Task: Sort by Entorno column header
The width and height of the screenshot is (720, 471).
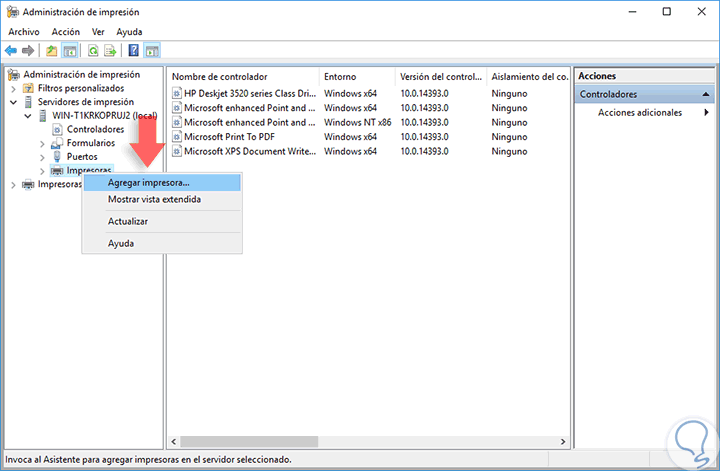Action: pos(357,77)
